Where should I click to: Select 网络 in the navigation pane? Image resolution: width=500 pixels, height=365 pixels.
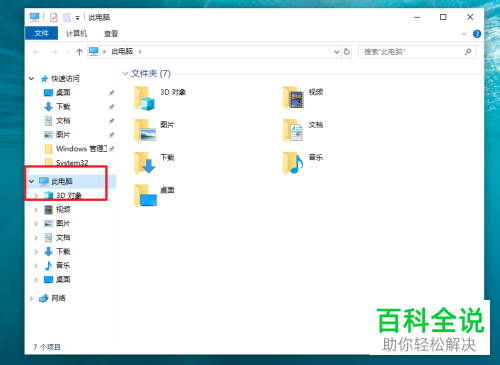(x=58, y=298)
